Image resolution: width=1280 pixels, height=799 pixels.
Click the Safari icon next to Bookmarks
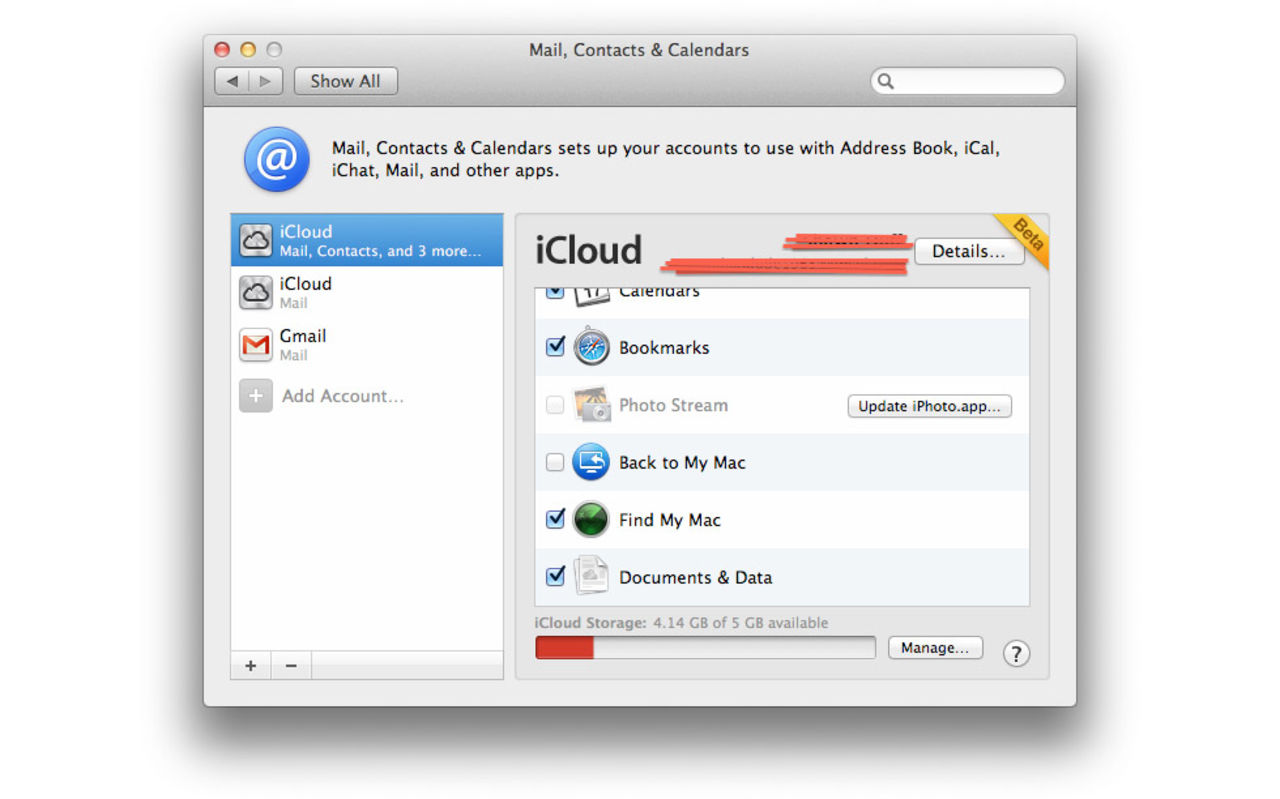tap(591, 347)
